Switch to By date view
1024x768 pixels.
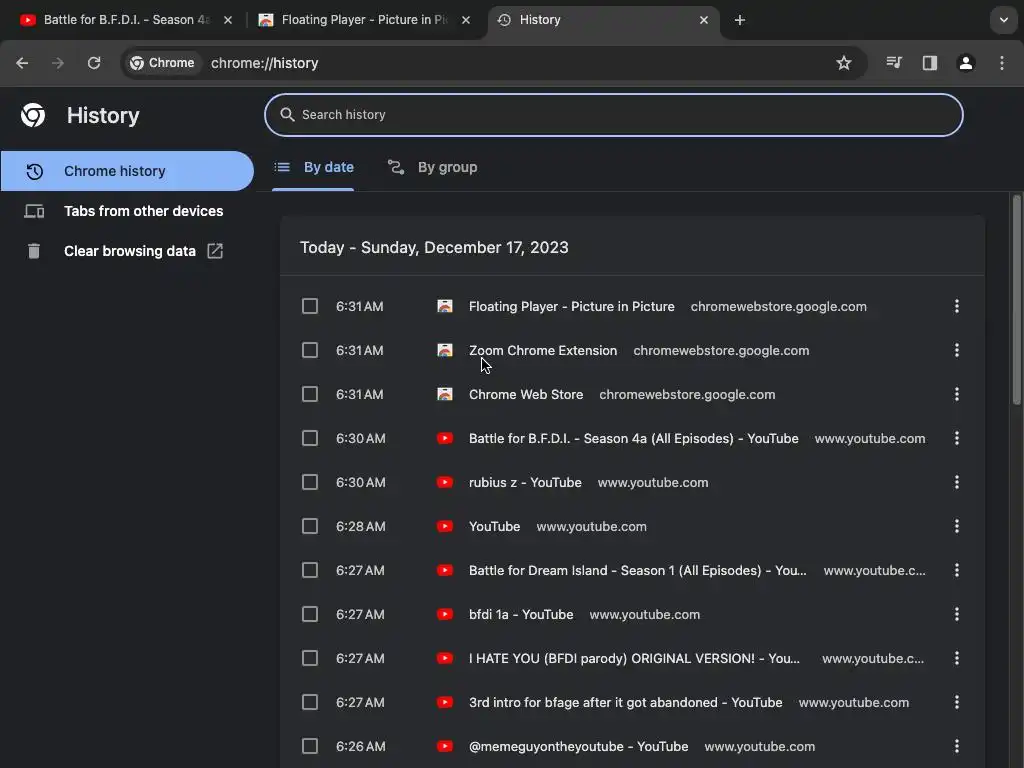pos(313,168)
